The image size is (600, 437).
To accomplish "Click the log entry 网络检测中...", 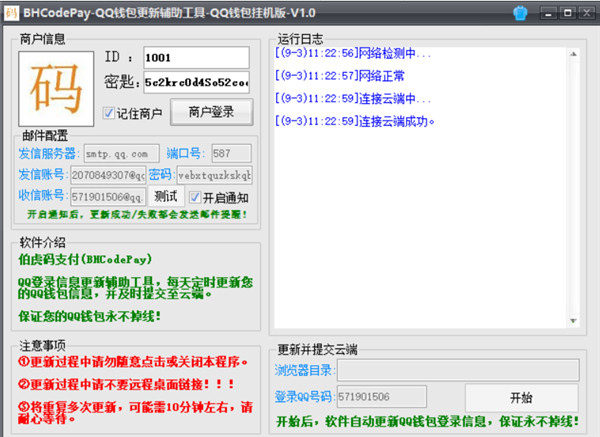I will pyautogui.click(x=353, y=53).
